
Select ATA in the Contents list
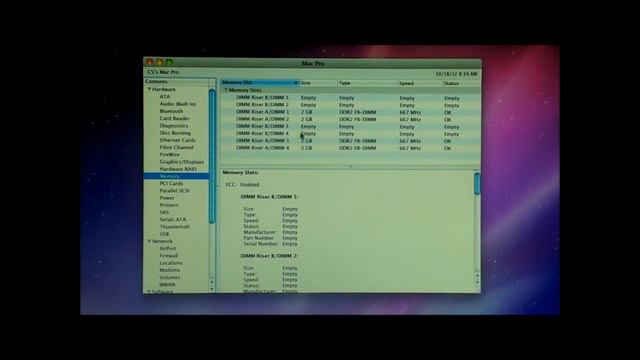tap(165, 97)
